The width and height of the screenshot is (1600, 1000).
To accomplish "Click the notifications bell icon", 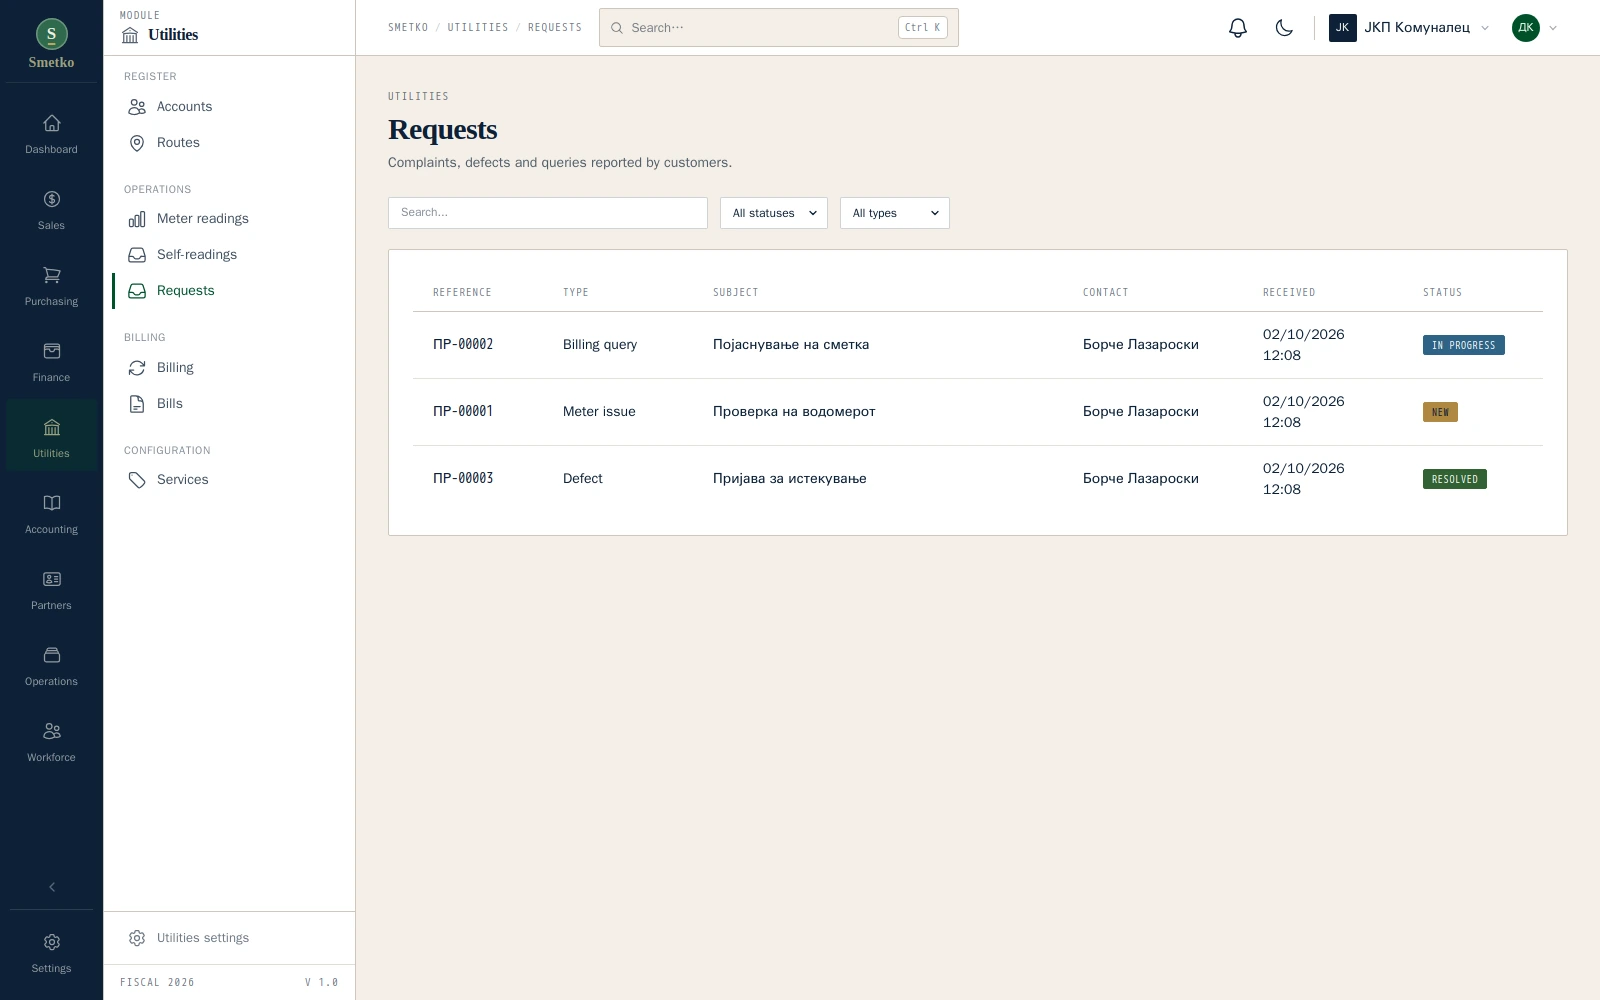I will pos(1238,28).
